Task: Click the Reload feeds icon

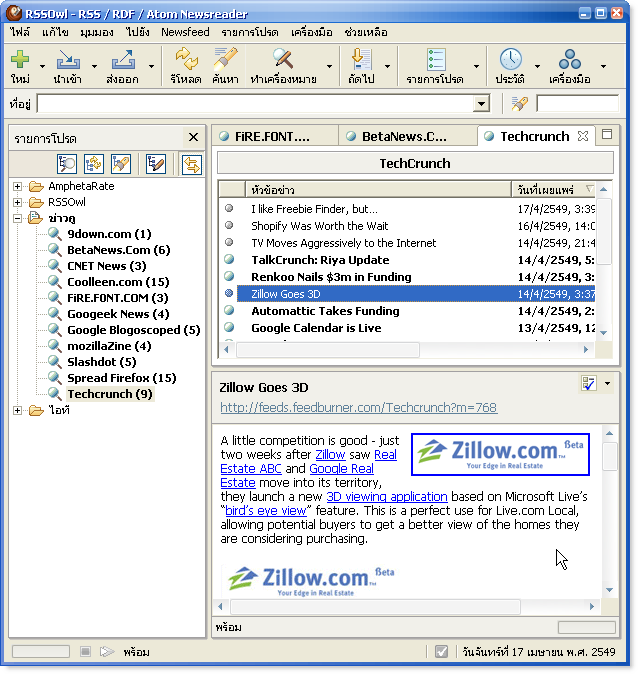Action: tap(186, 59)
